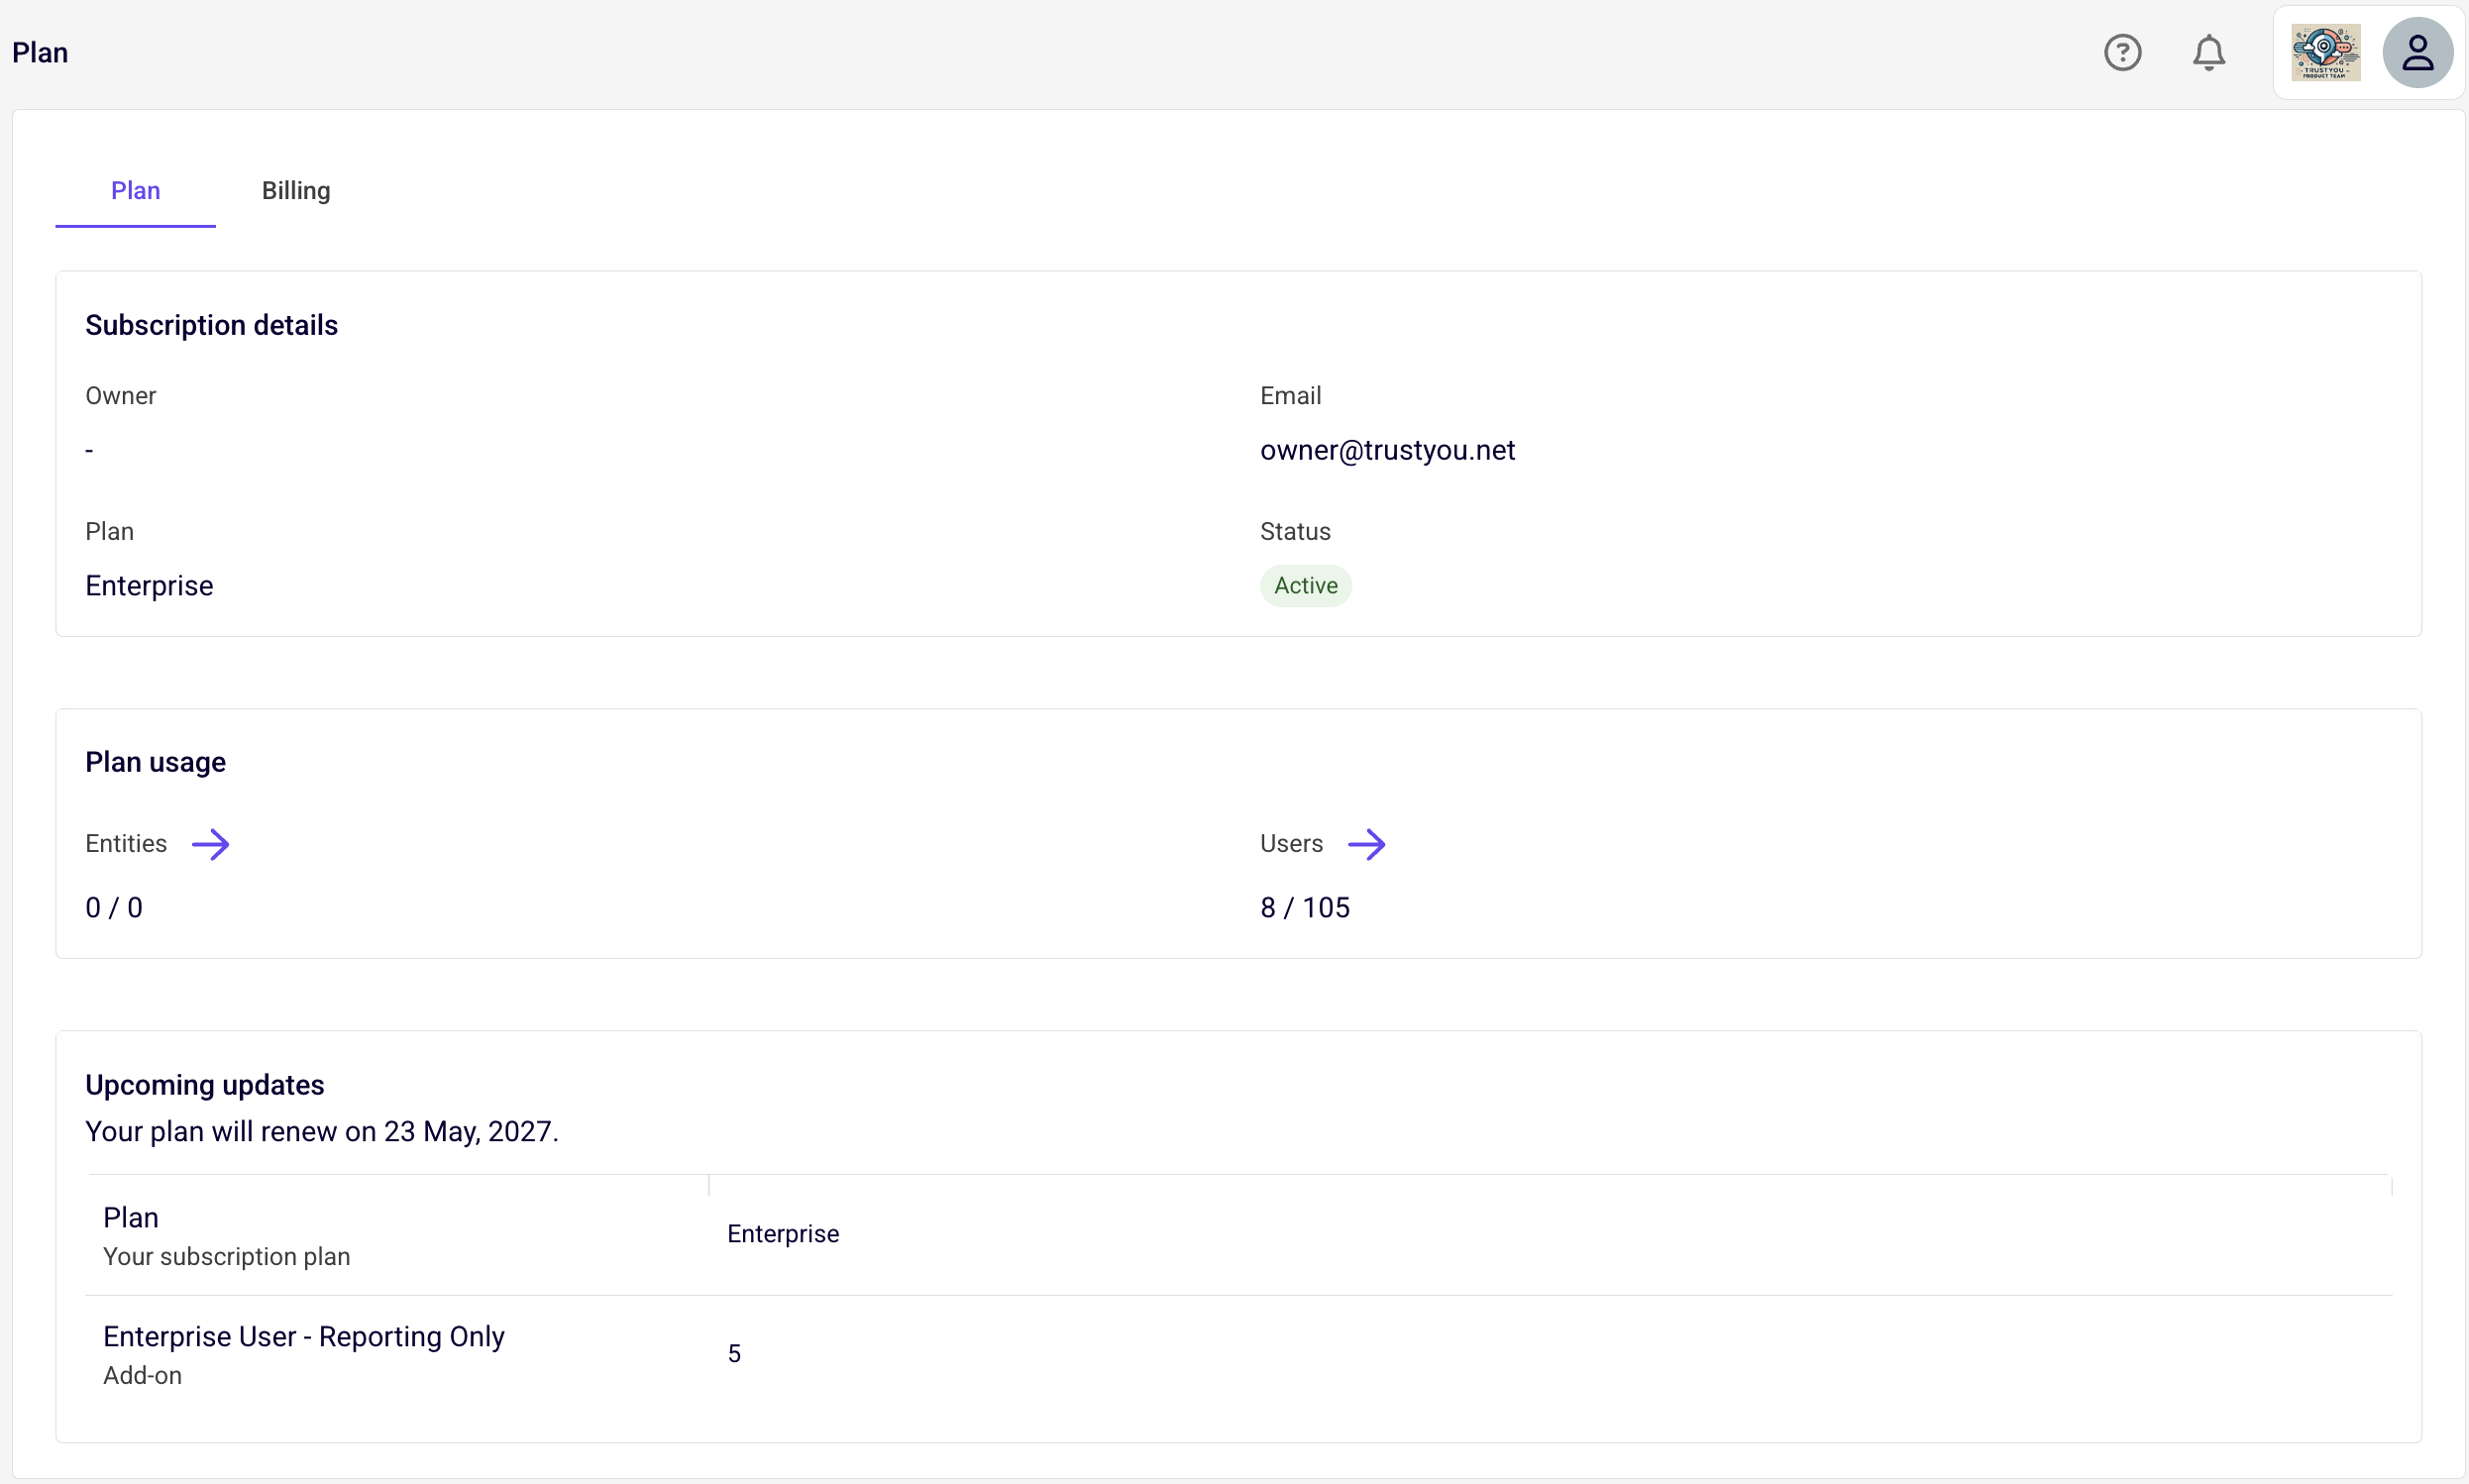Click the add-on quantity value 5
2469x1484 pixels.
click(734, 1353)
